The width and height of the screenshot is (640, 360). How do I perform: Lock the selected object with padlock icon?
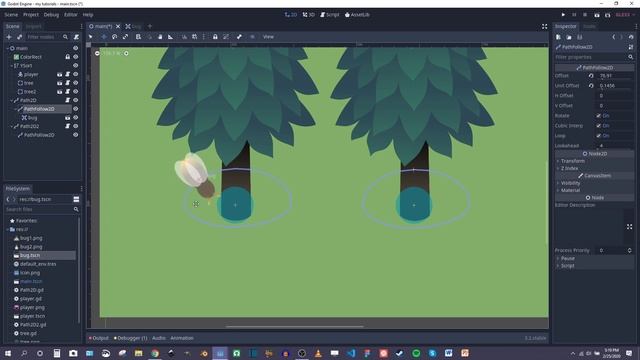point(215,37)
